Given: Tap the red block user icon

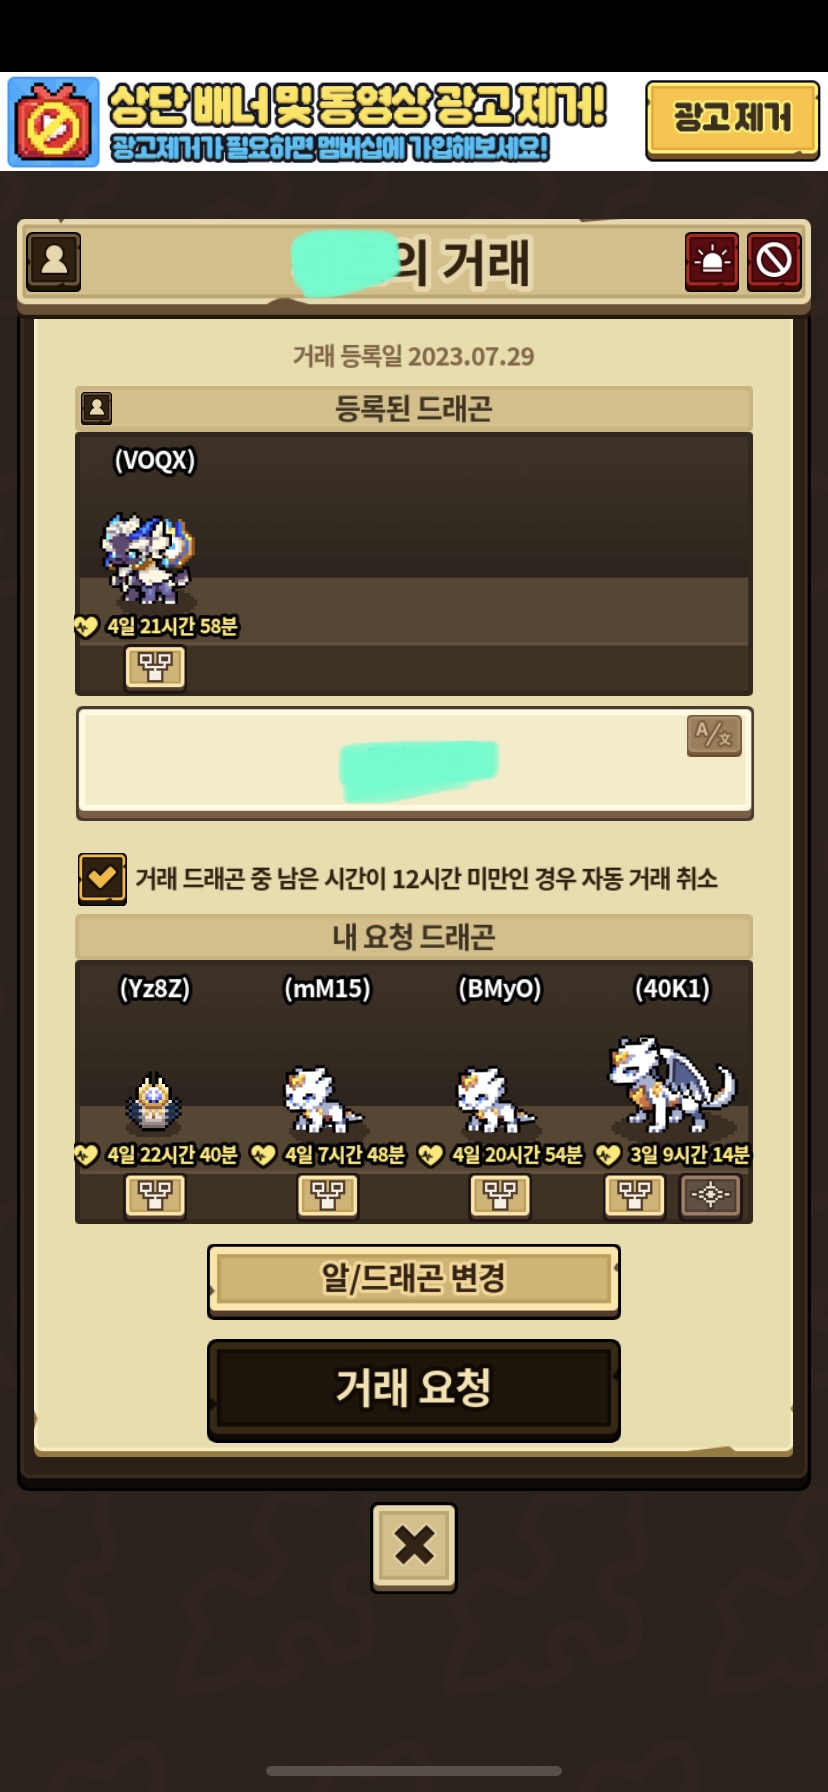Looking at the screenshot, I should pyautogui.click(x=774, y=262).
